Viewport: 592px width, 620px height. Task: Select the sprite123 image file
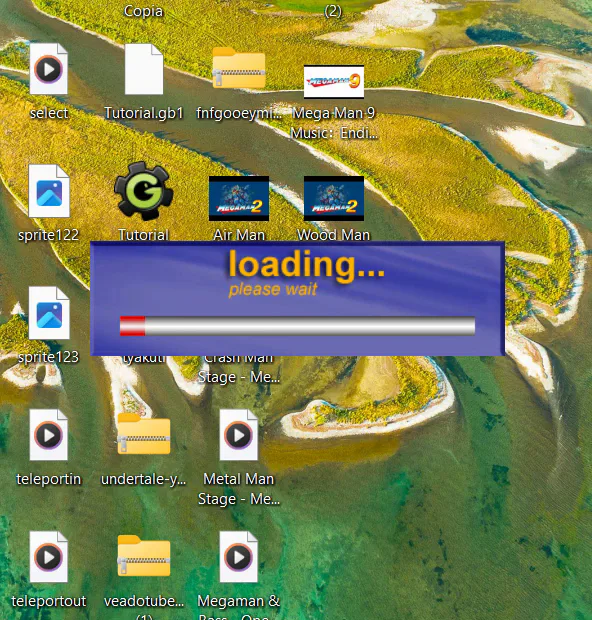point(49,313)
